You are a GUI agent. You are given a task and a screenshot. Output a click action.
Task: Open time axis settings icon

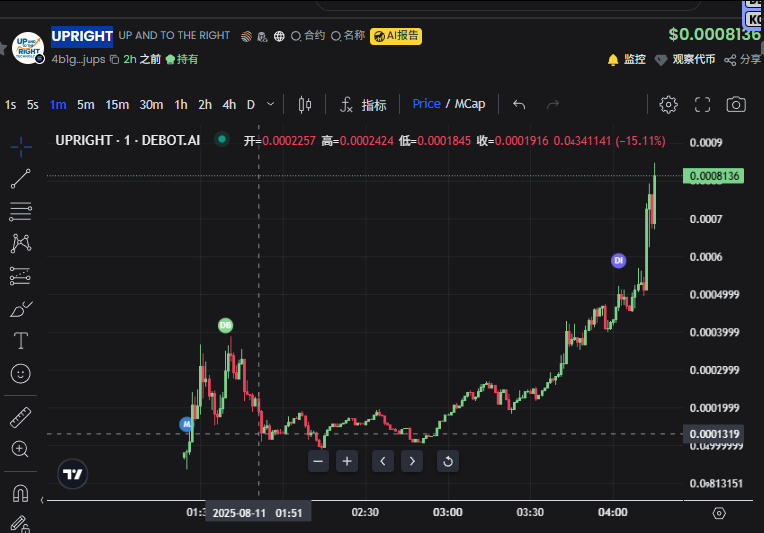(719, 513)
